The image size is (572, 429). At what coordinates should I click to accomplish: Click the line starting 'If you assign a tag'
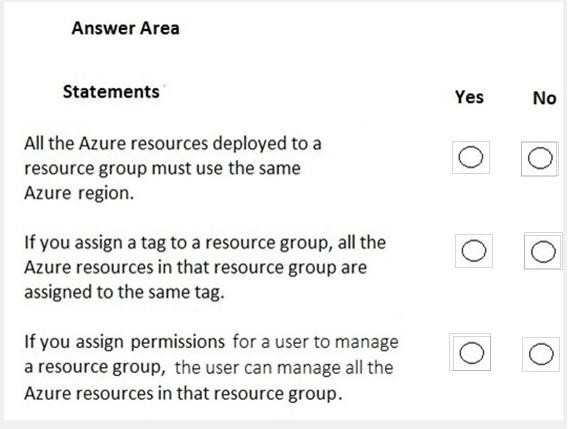tap(205, 243)
